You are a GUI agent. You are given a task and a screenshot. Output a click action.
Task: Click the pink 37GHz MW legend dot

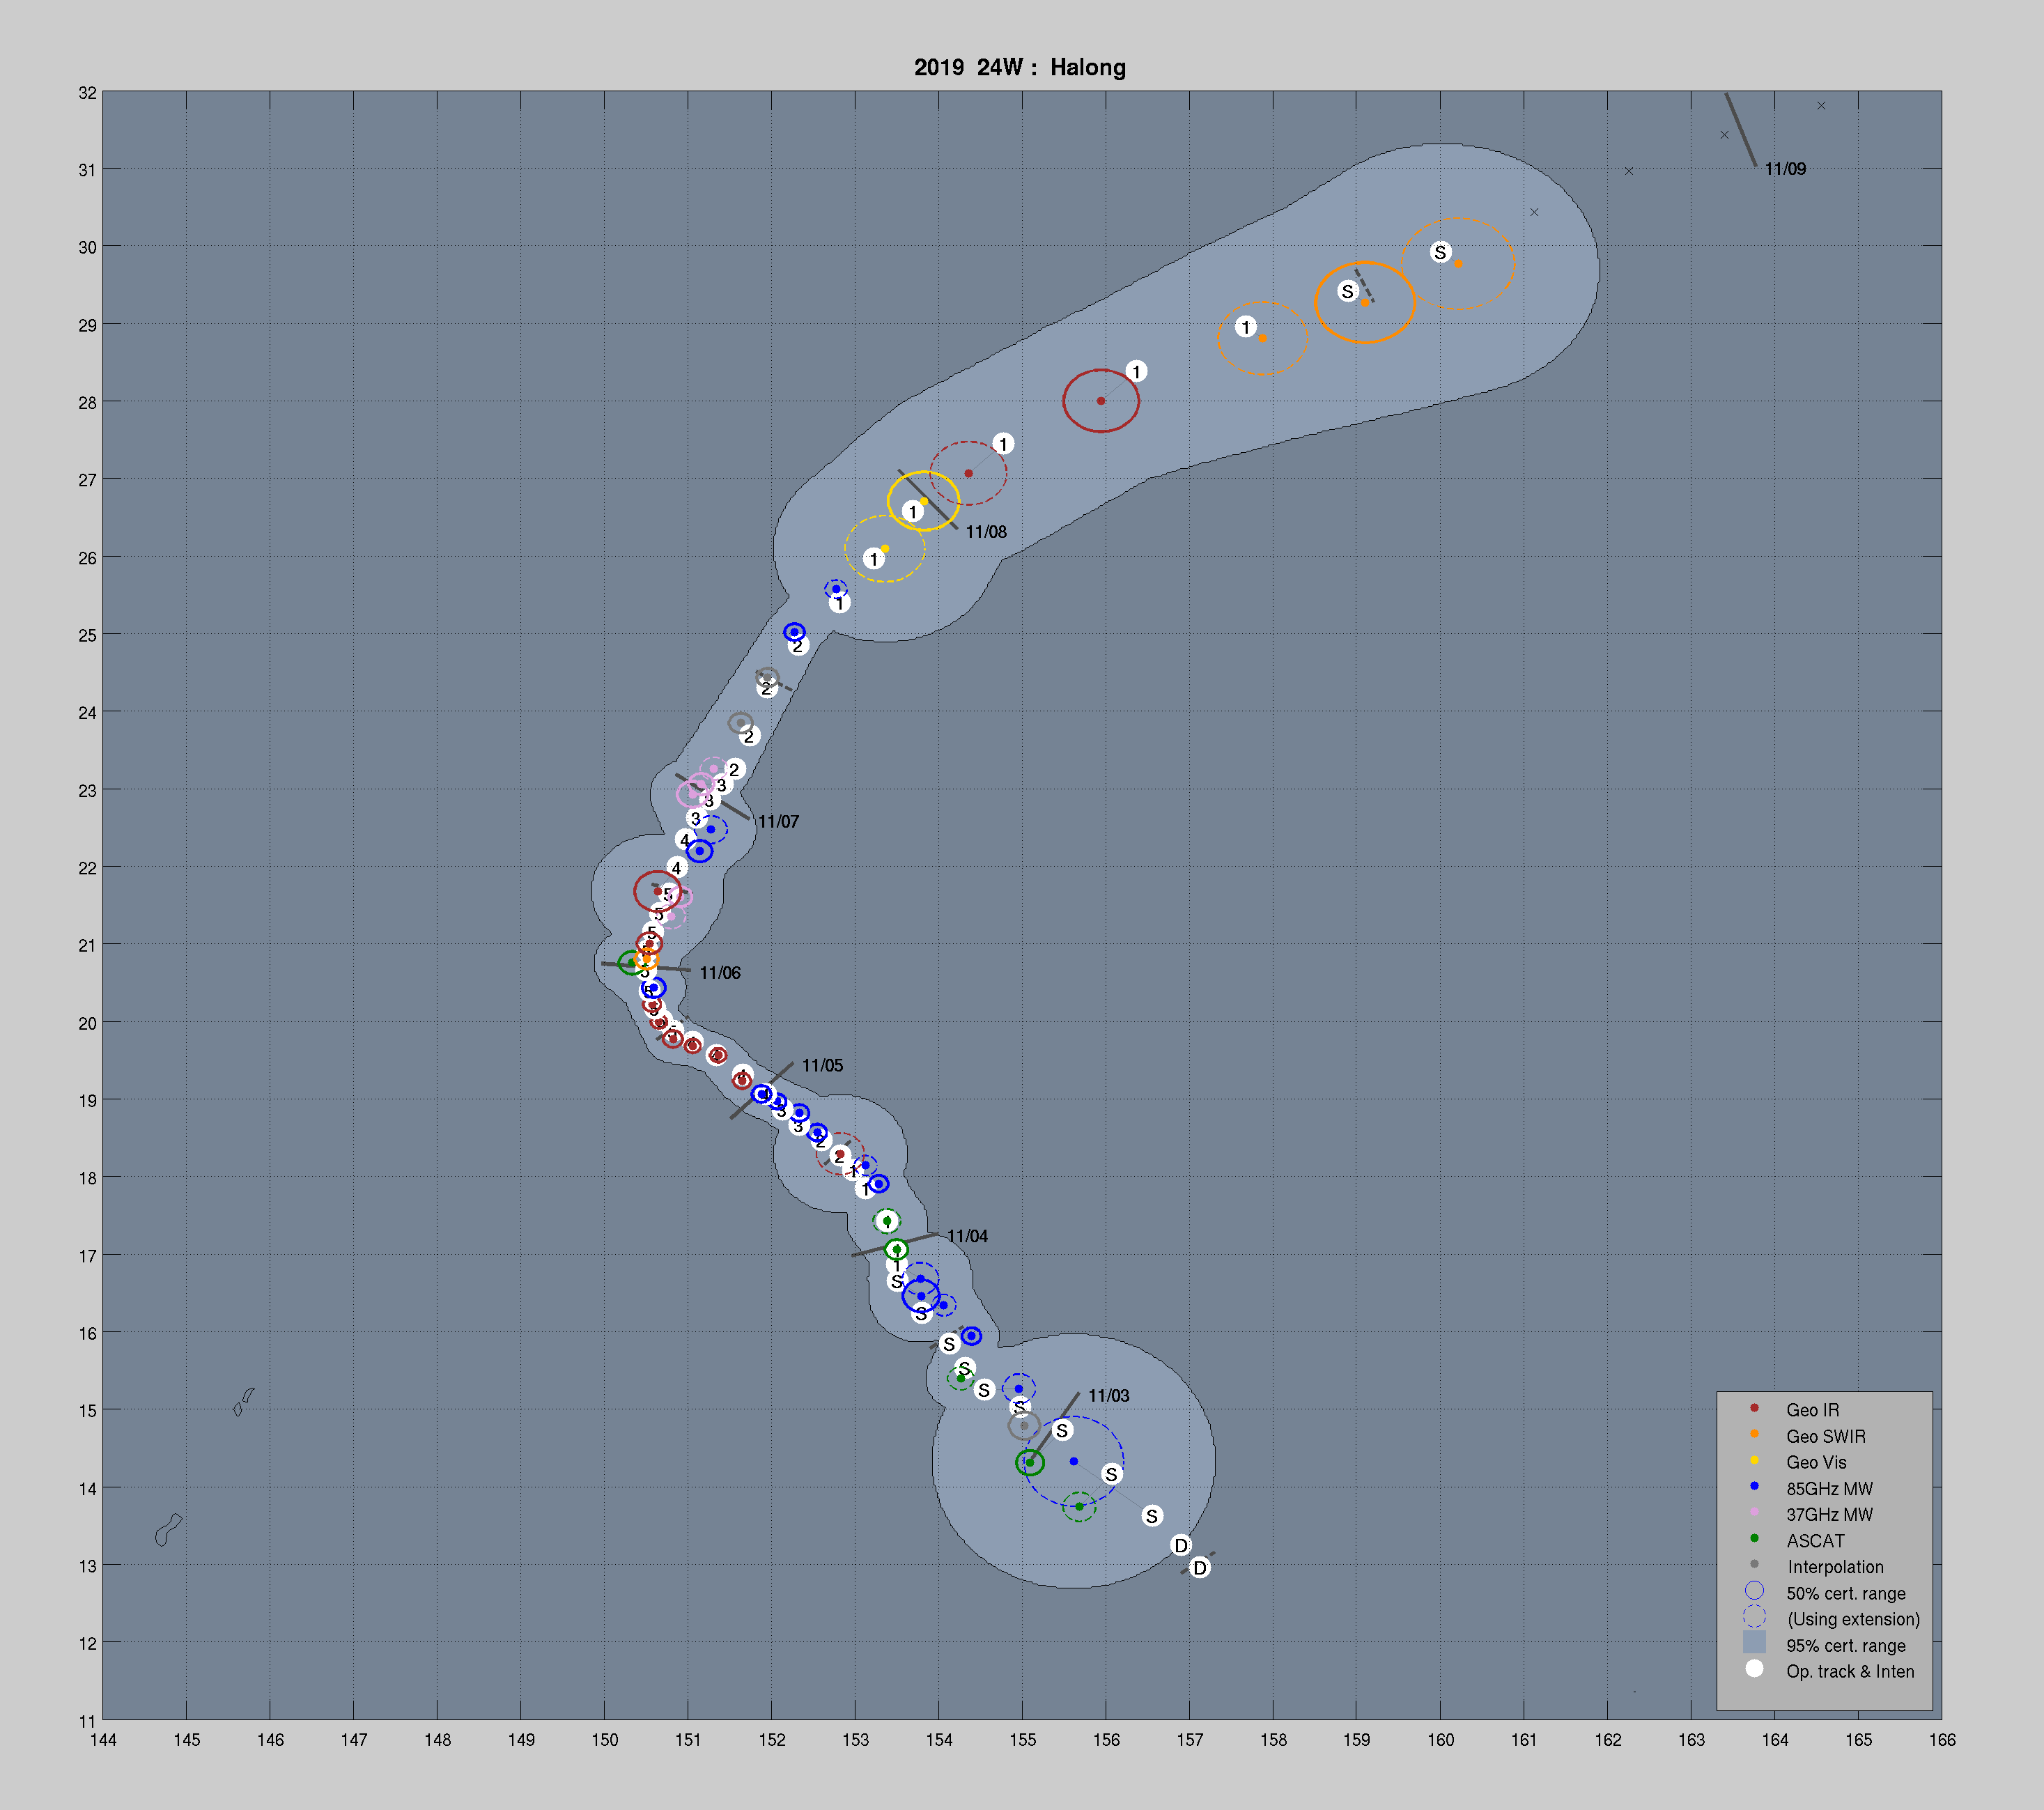click(1754, 1512)
